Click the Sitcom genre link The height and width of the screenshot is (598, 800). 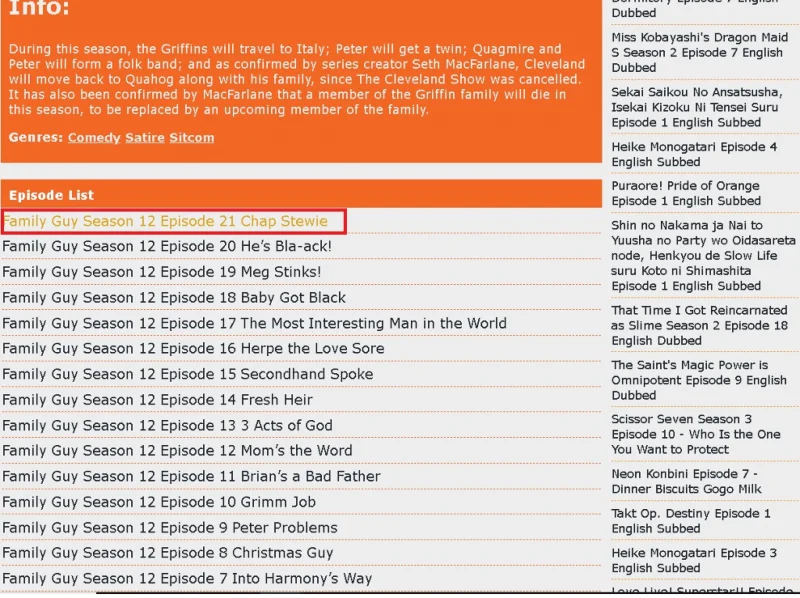pyautogui.click(x=192, y=138)
